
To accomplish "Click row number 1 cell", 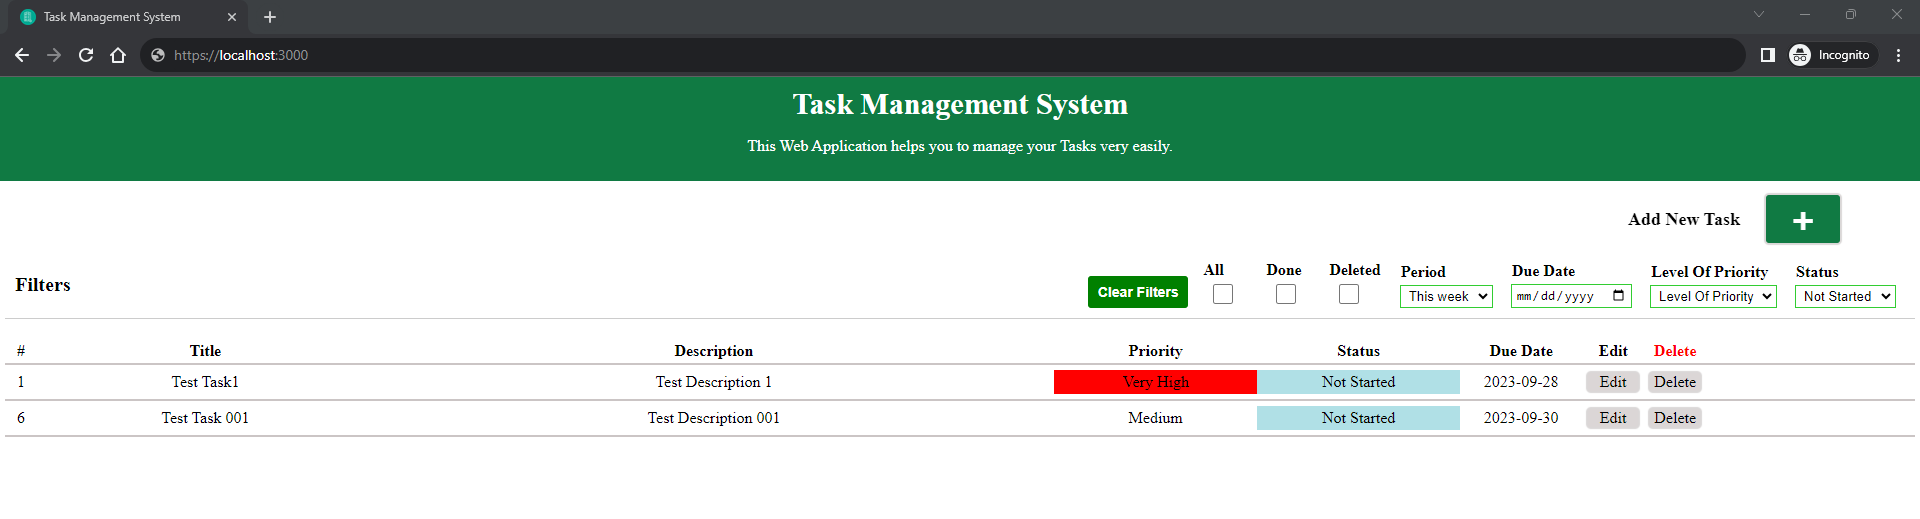I will click(x=21, y=382).
